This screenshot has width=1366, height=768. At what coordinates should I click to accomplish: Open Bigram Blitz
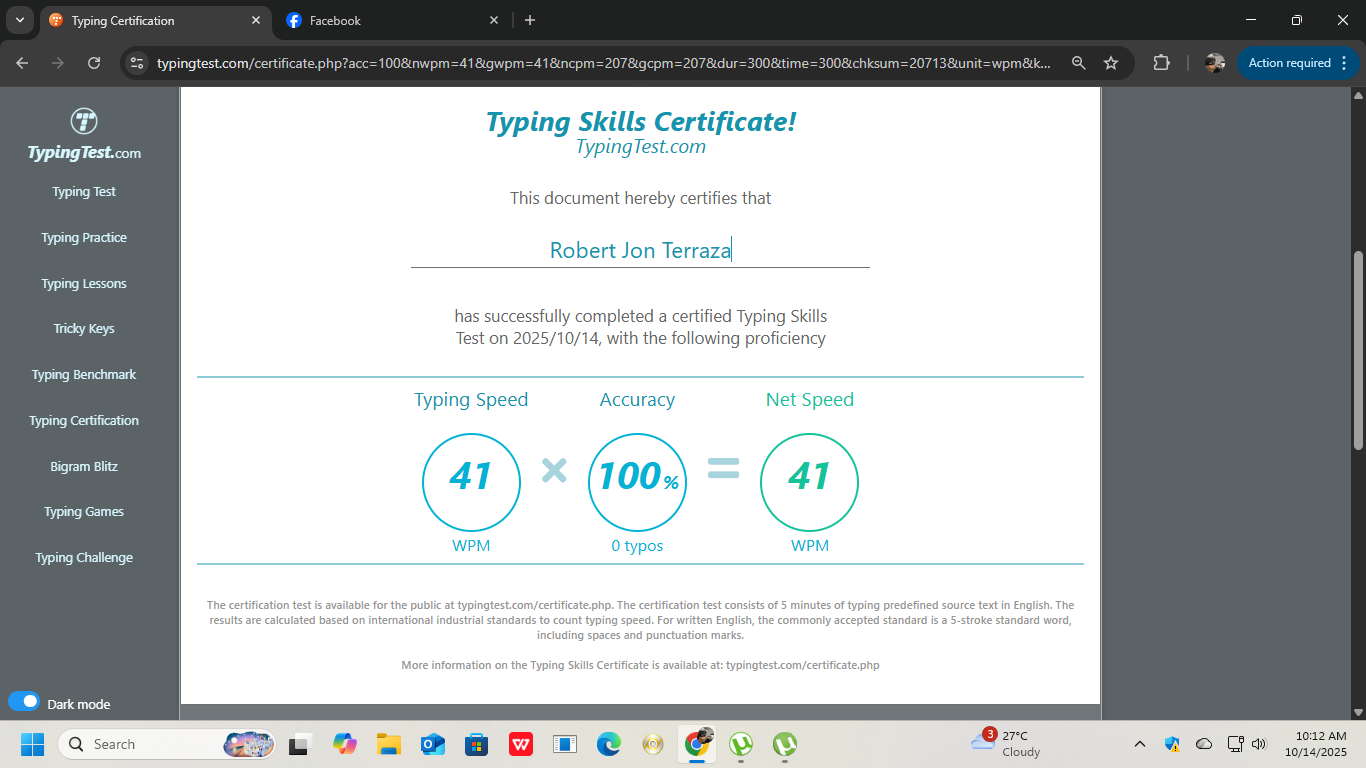[x=84, y=467]
